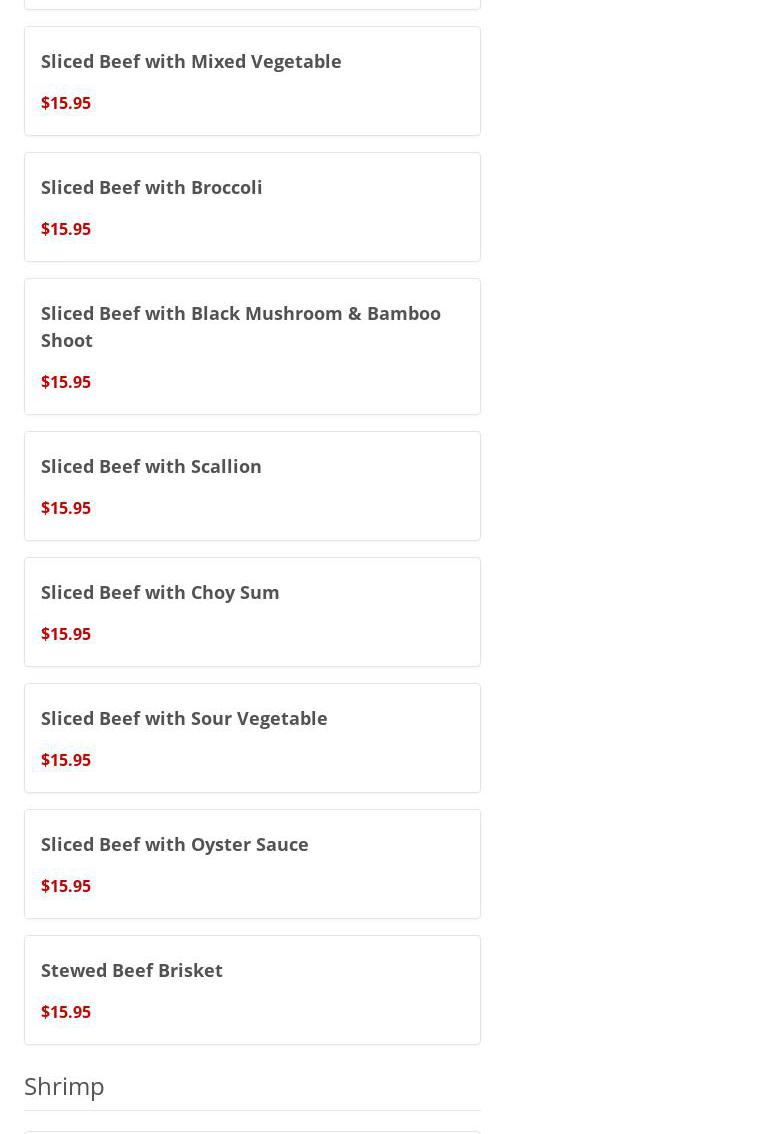The height and width of the screenshot is (1134, 770).
Task: Click the Shrimp section heading
Action: (64, 1086)
